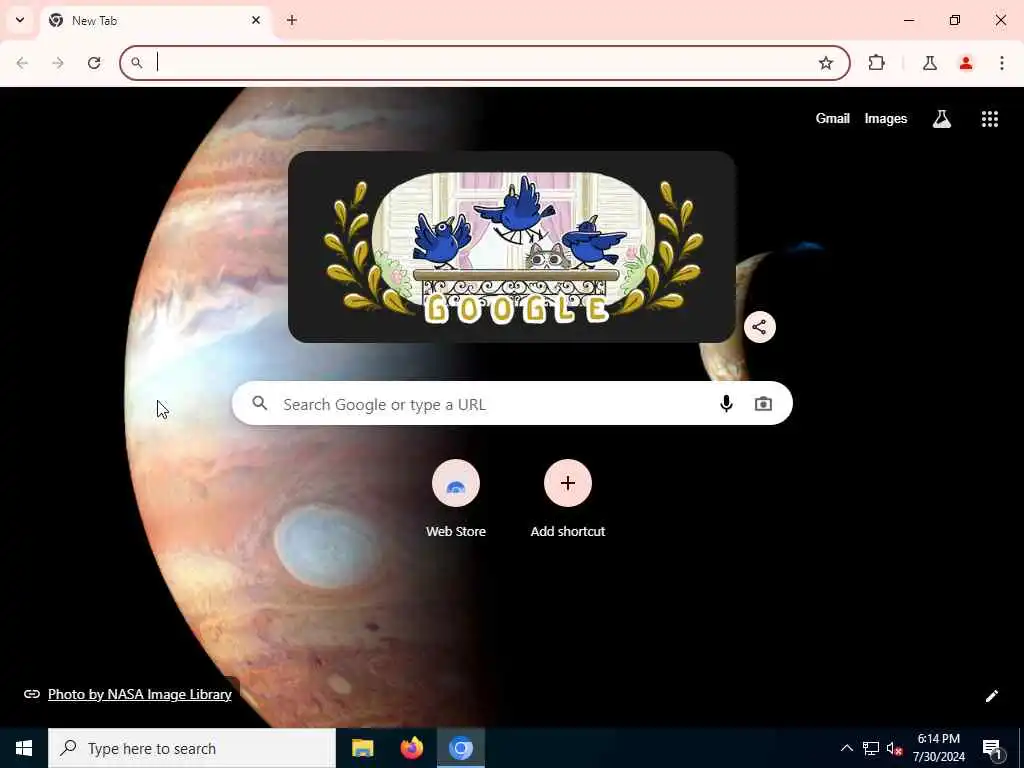Start voice search with microphone
The image size is (1024, 768).
(x=726, y=404)
